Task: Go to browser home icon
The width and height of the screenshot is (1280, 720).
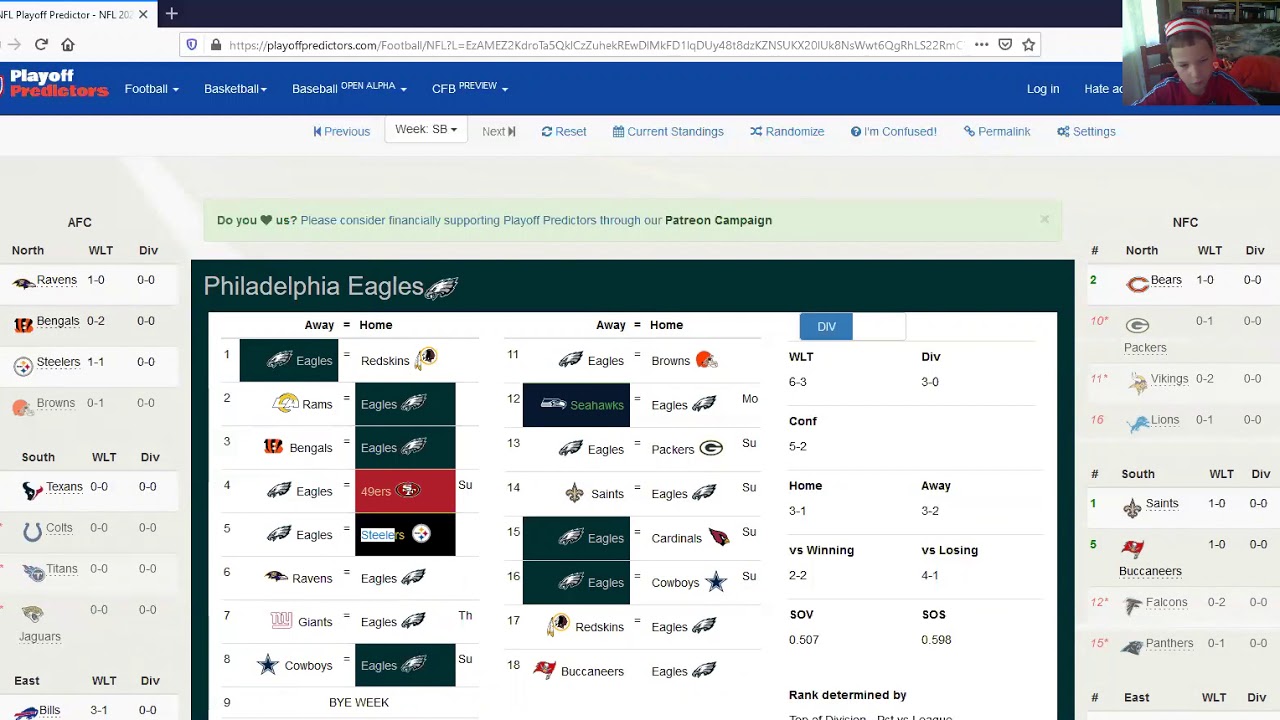Action: [68, 44]
